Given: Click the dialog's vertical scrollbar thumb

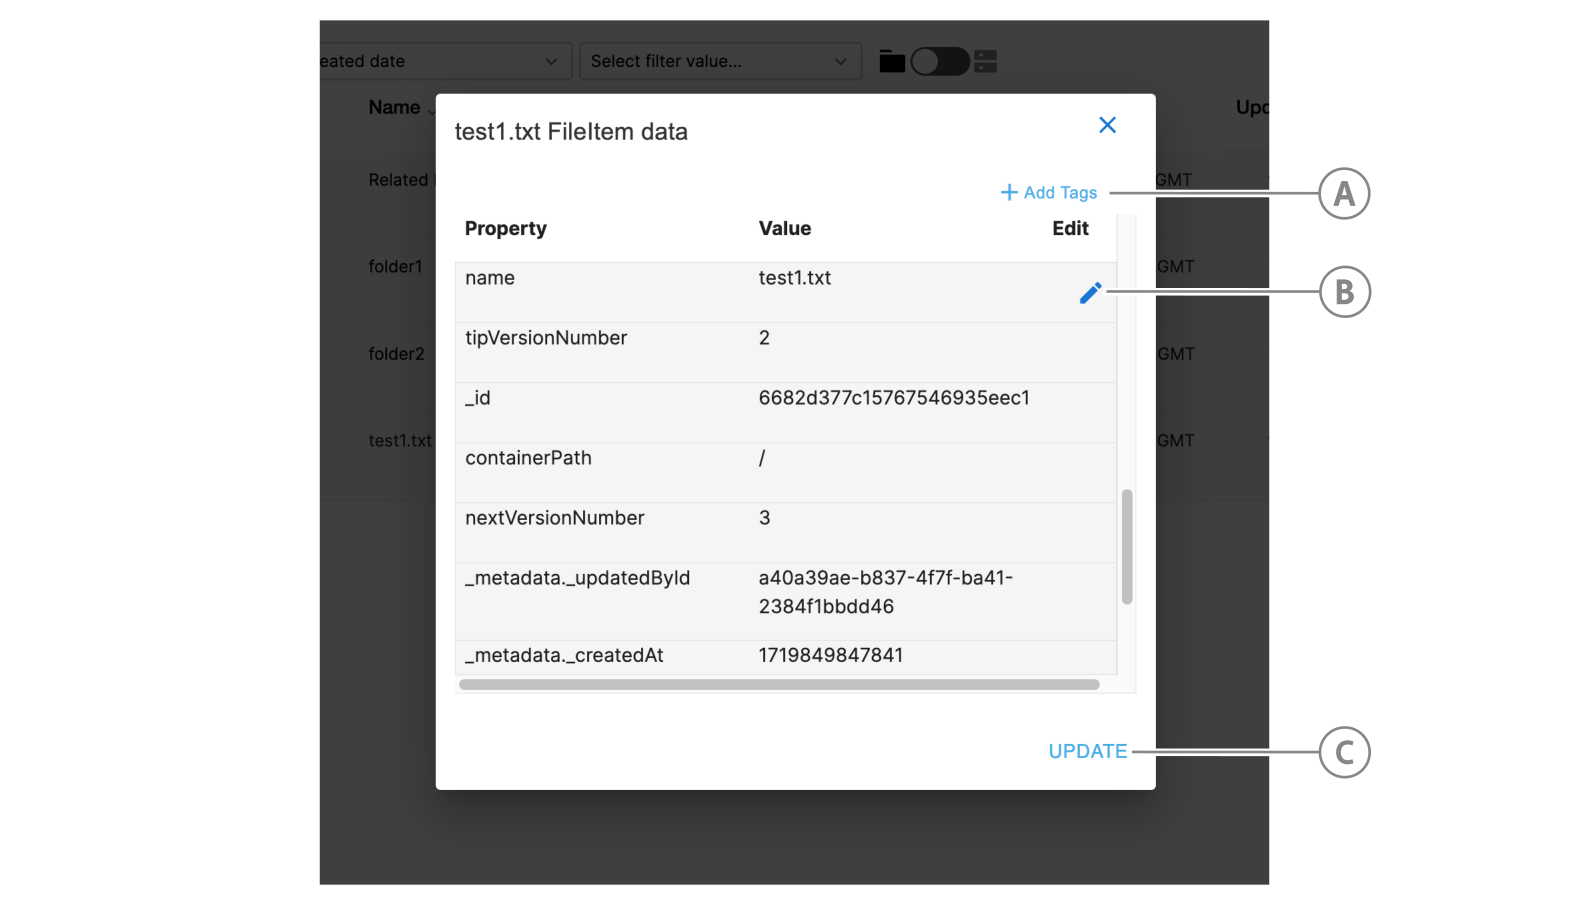Looking at the screenshot, I should click(x=1127, y=546).
